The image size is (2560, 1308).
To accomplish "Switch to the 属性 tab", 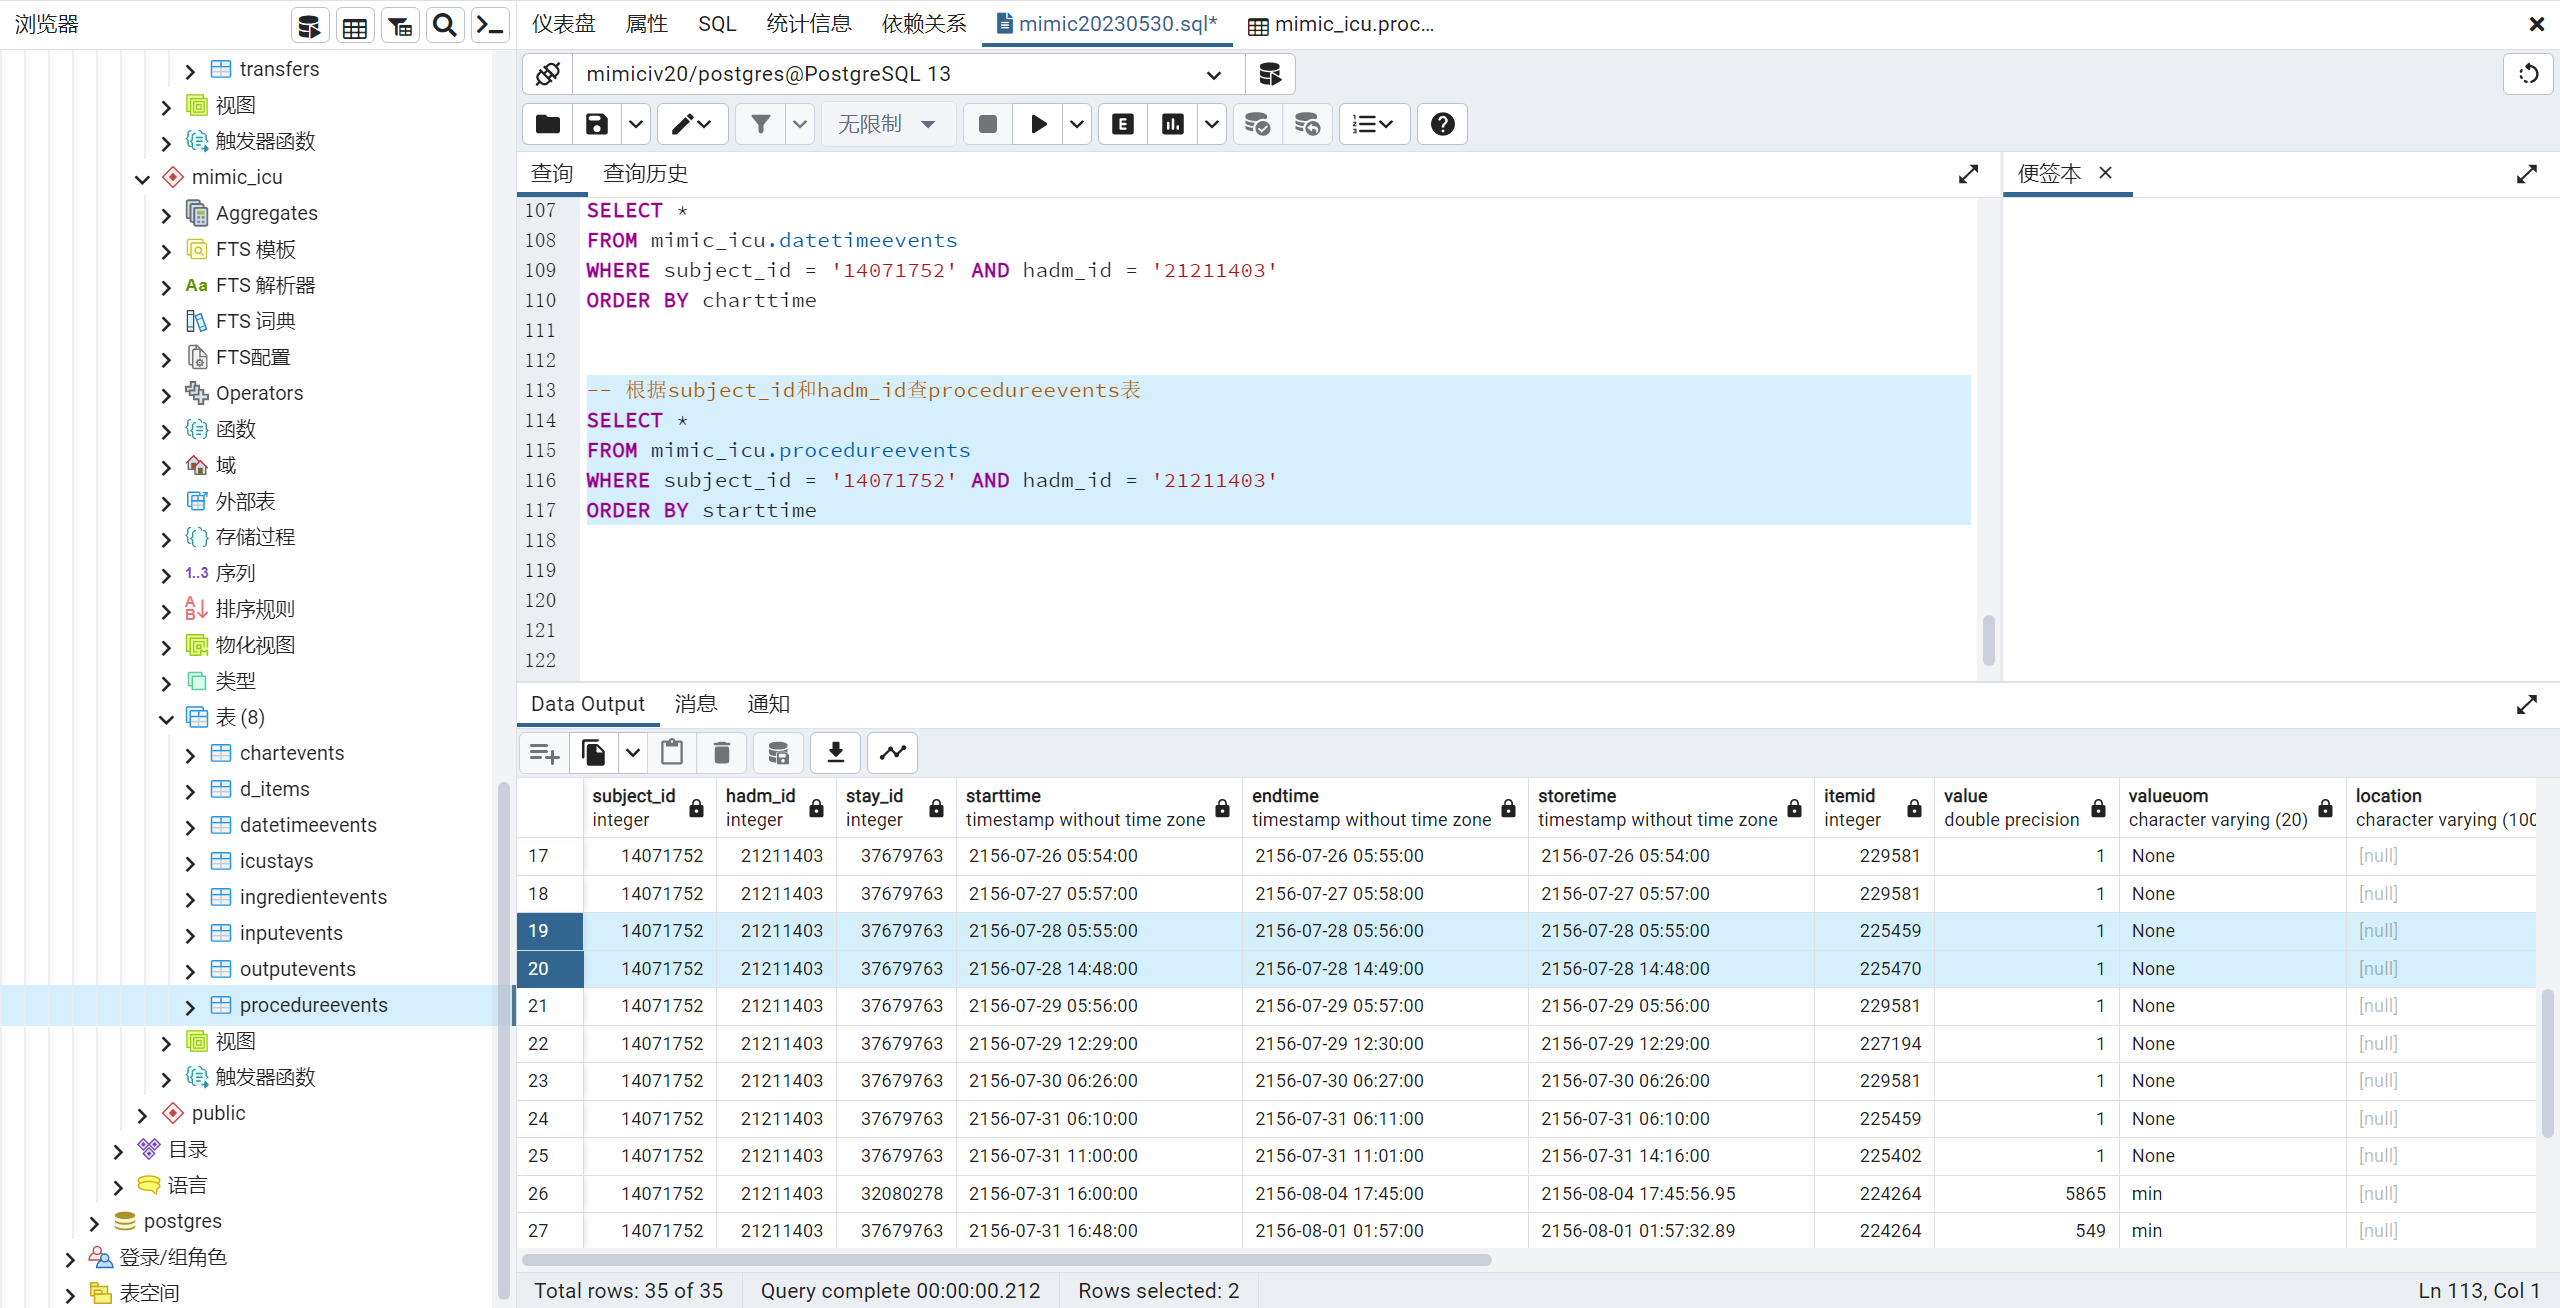I will point(646,24).
